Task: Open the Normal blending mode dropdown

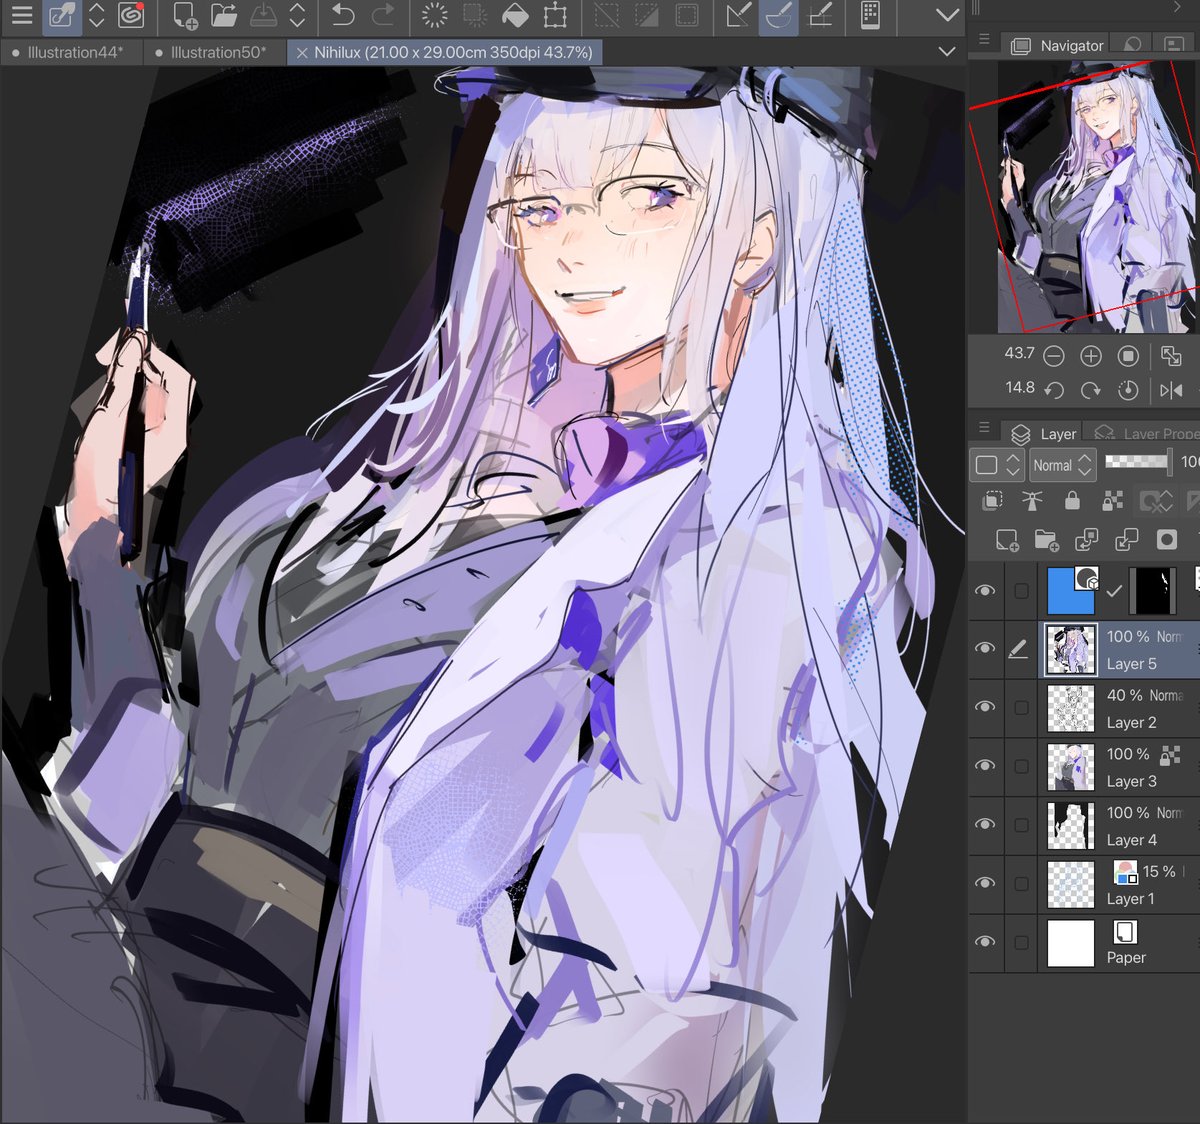Action: click(x=1061, y=464)
